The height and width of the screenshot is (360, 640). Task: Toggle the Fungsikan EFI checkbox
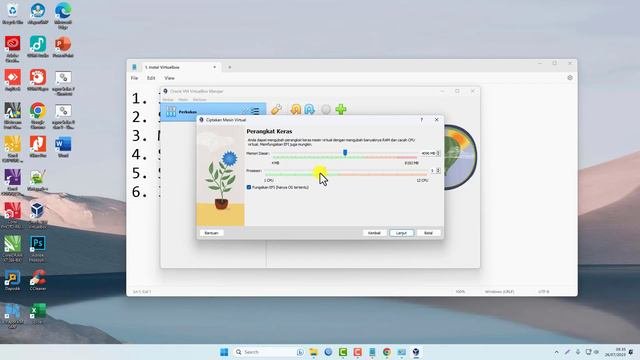tap(249, 187)
